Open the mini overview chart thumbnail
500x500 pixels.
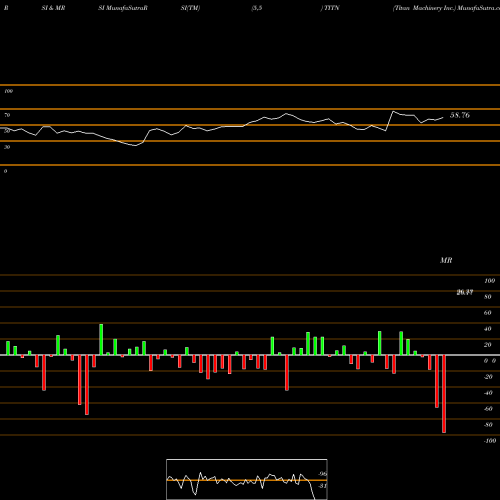[x=247, y=479]
